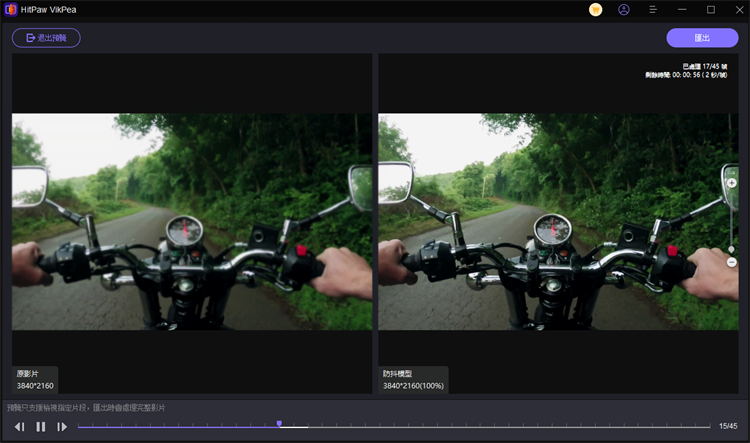Click the shopping cart purchase icon
This screenshot has height=443, width=750.
(596, 10)
